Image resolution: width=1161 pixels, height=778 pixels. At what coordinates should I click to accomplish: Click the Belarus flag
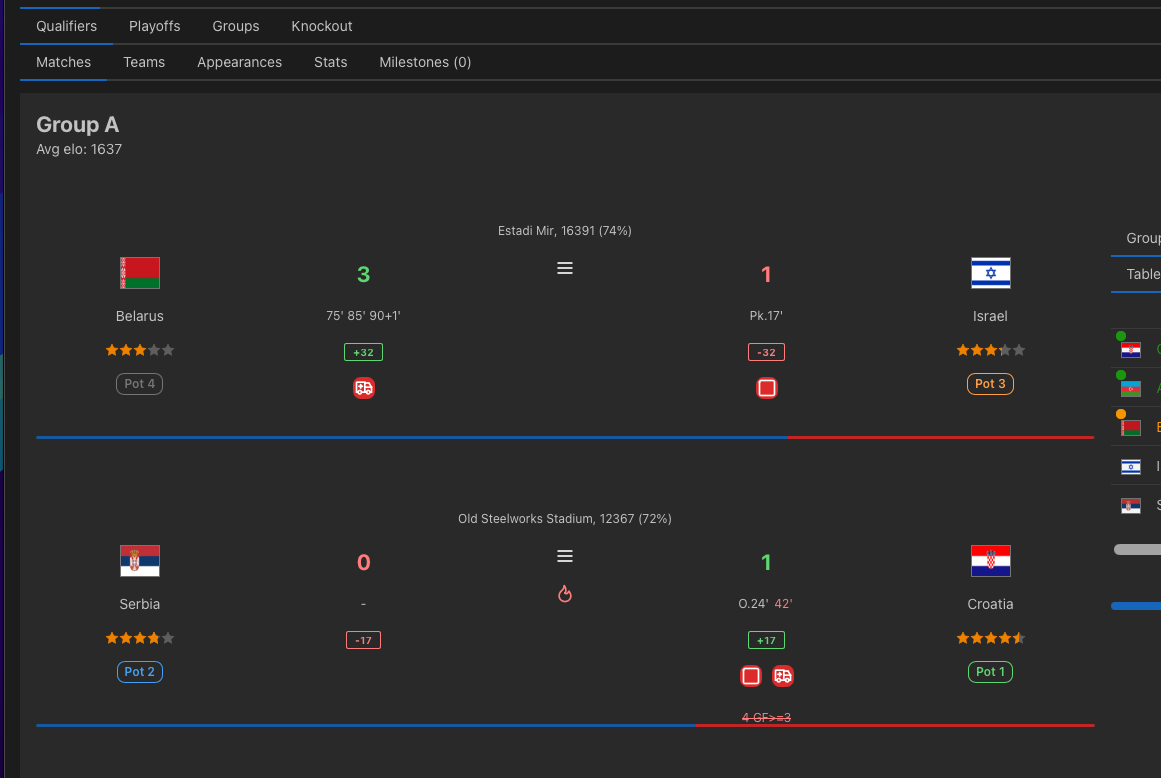coord(140,273)
